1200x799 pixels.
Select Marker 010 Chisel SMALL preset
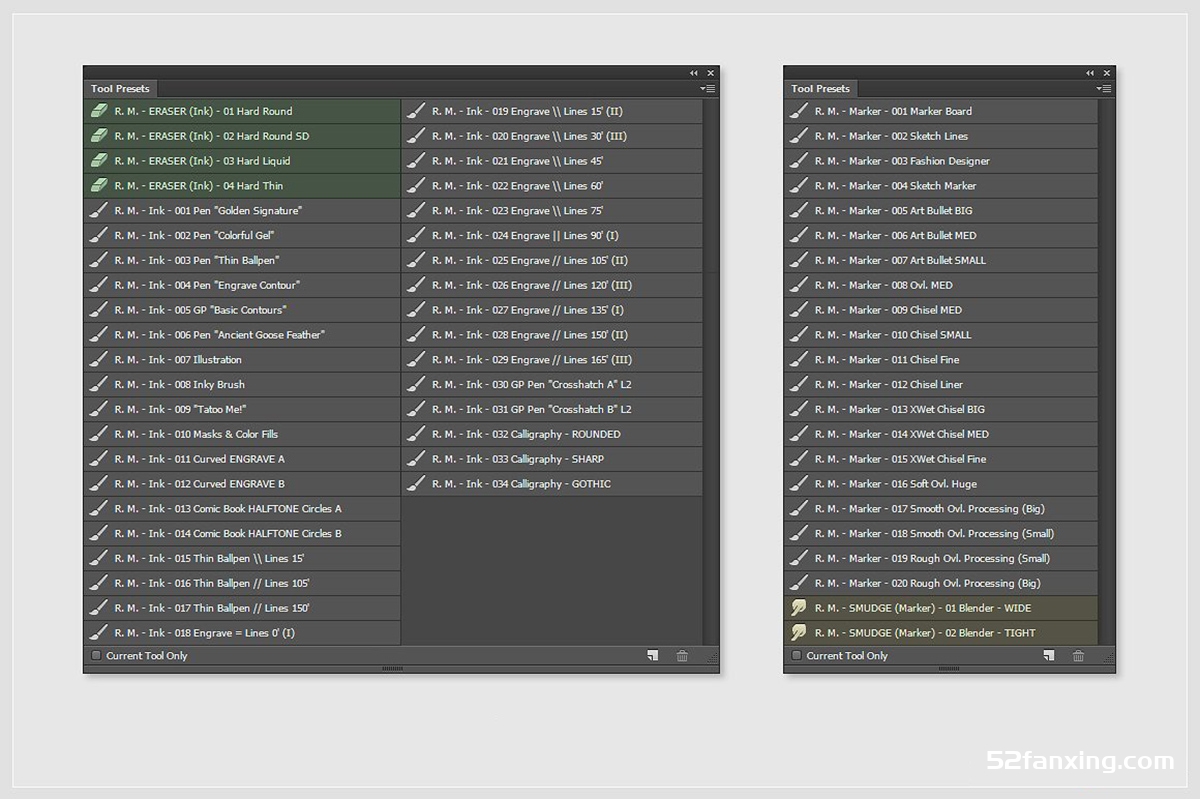pos(941,335)
